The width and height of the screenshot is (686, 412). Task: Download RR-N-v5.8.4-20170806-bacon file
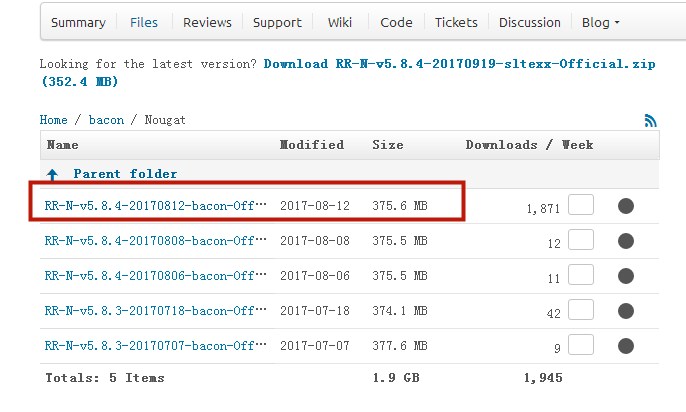tap(155, 276)
